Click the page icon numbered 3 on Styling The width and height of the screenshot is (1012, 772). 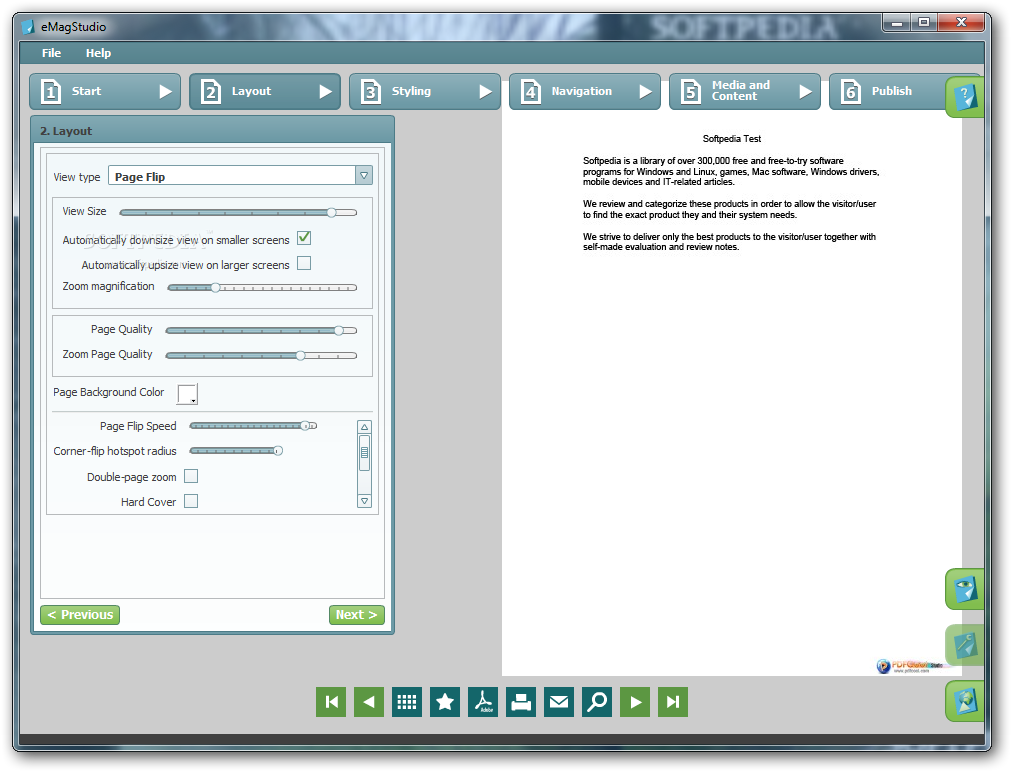370,92
